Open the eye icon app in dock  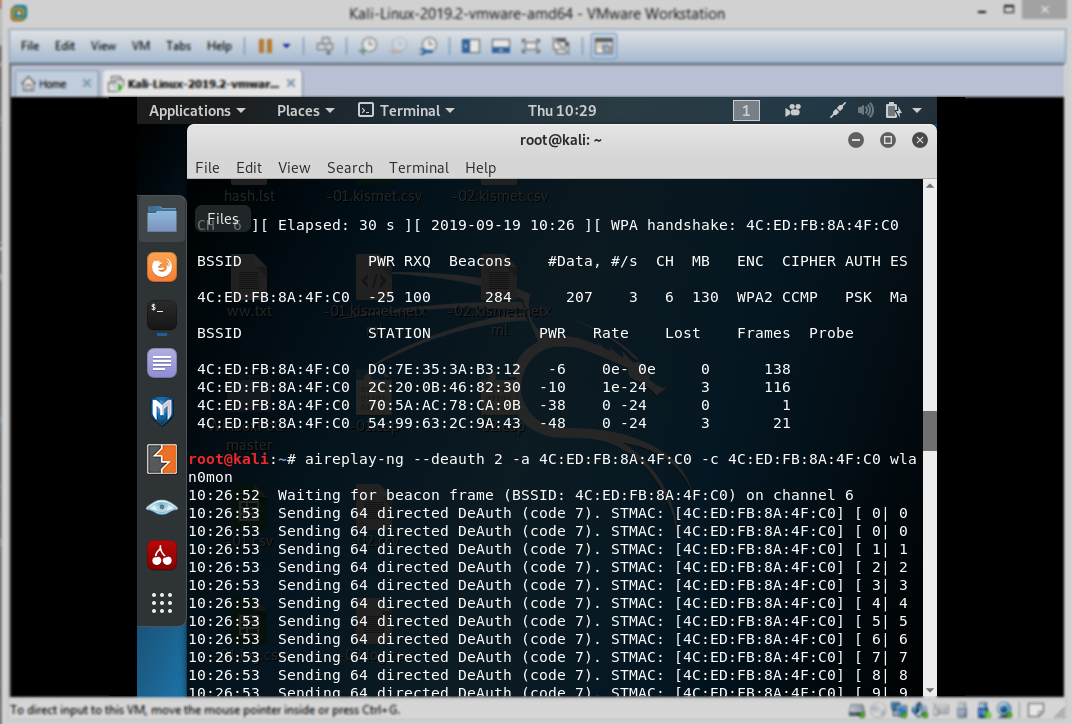click(x=162, y=507)
